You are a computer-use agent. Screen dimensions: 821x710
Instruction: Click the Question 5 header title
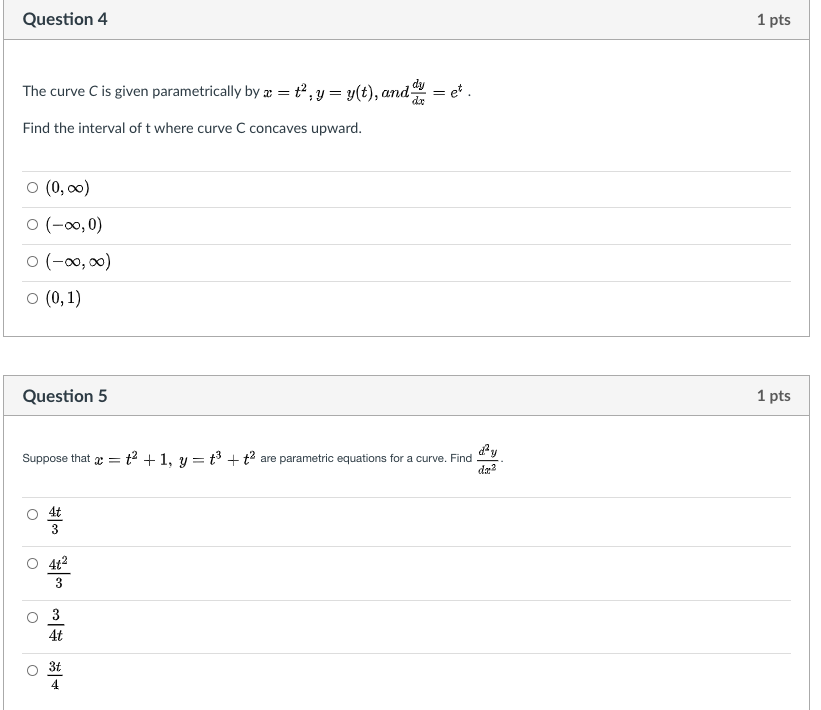[x=65, y=395]
